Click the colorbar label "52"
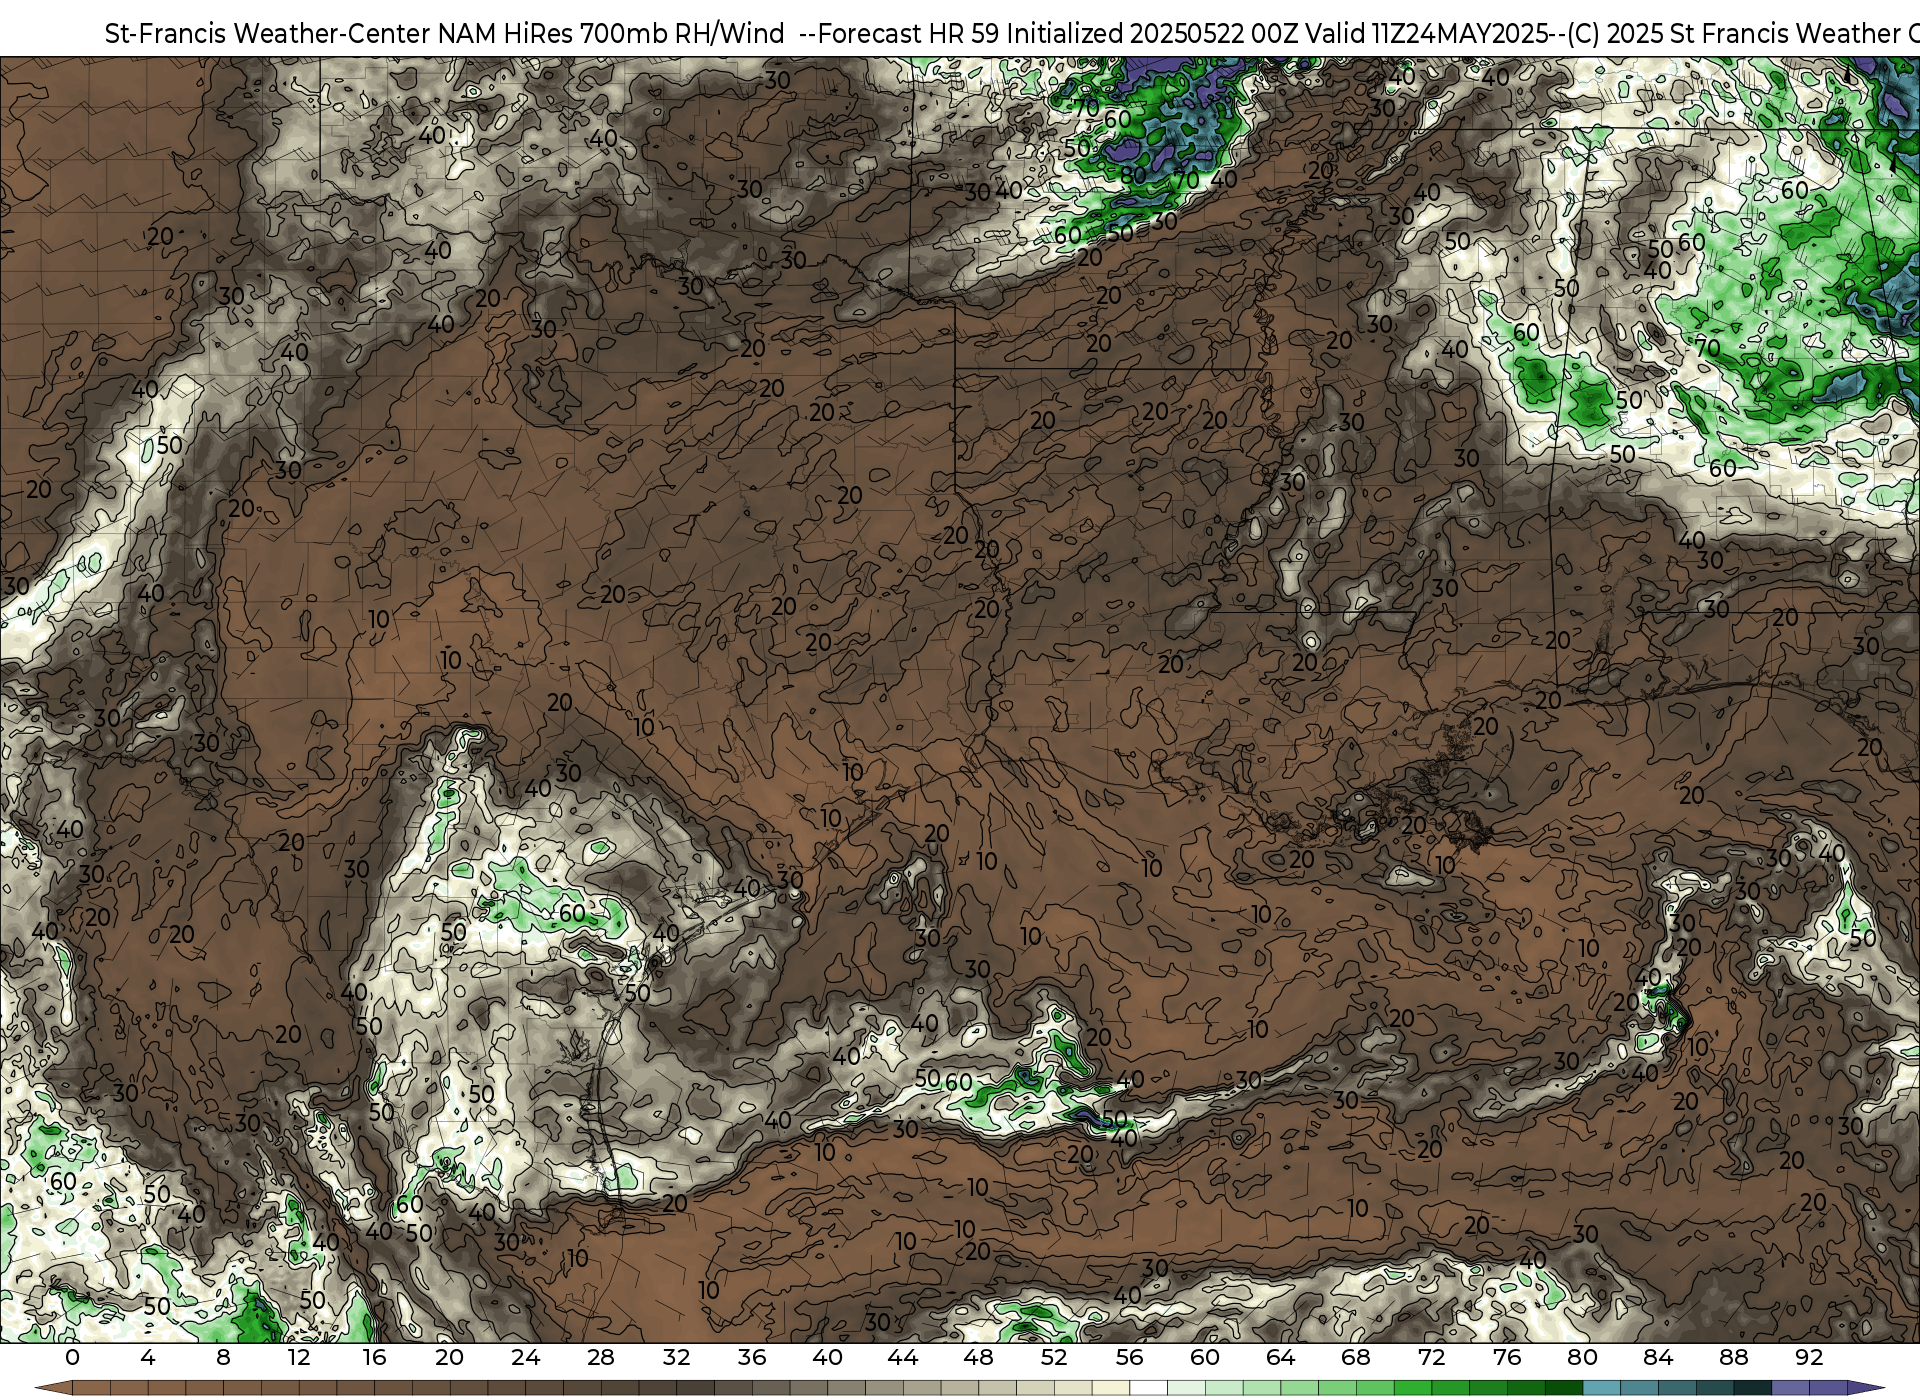The width and height of the screenshot is (1920, 1400). click(1054, 1358)
